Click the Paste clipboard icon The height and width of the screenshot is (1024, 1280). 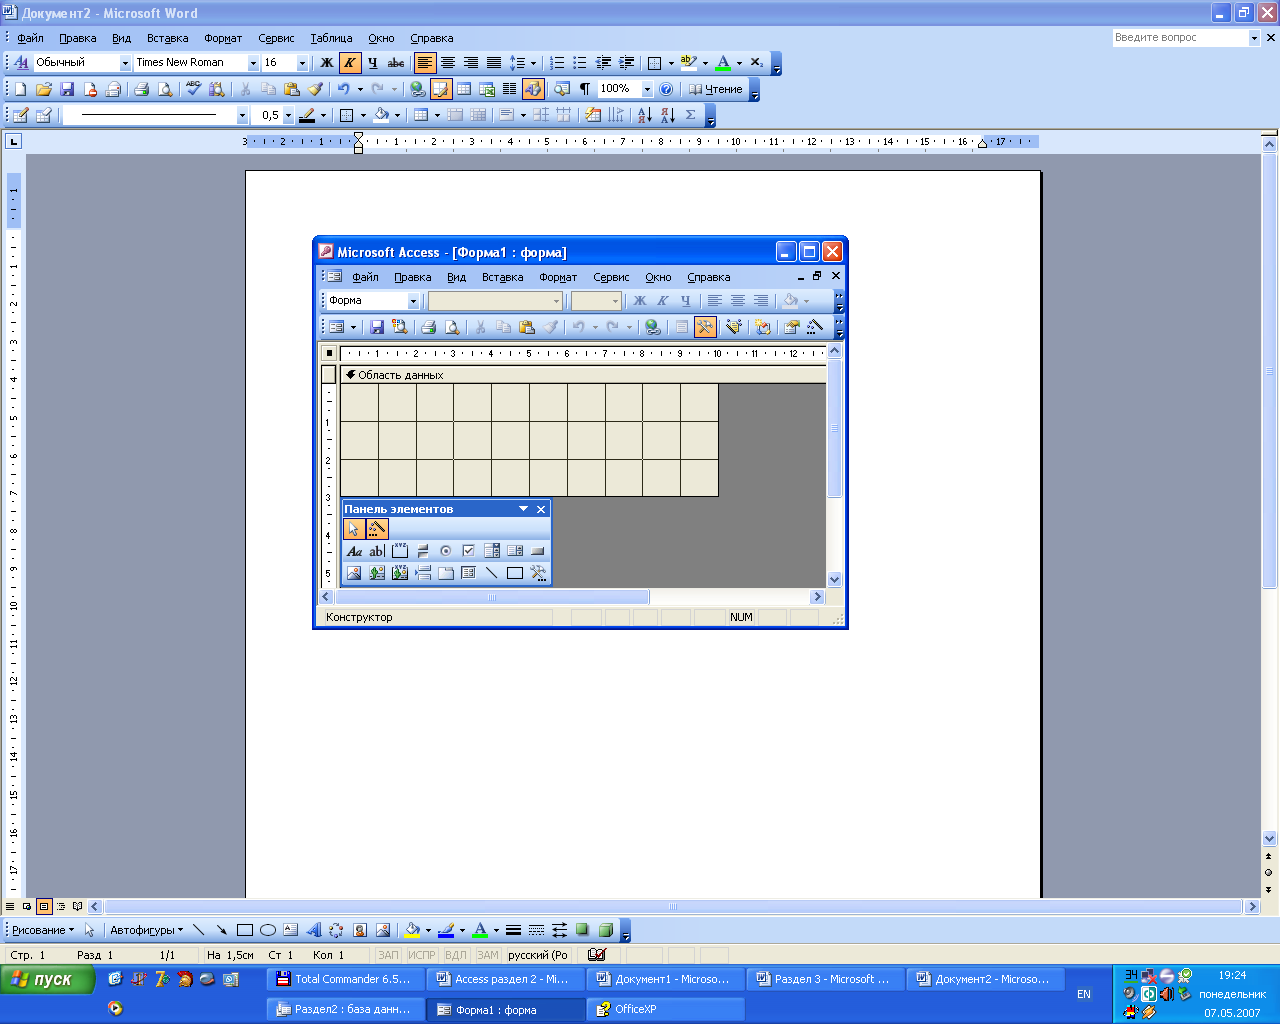[x=292, y=89]
